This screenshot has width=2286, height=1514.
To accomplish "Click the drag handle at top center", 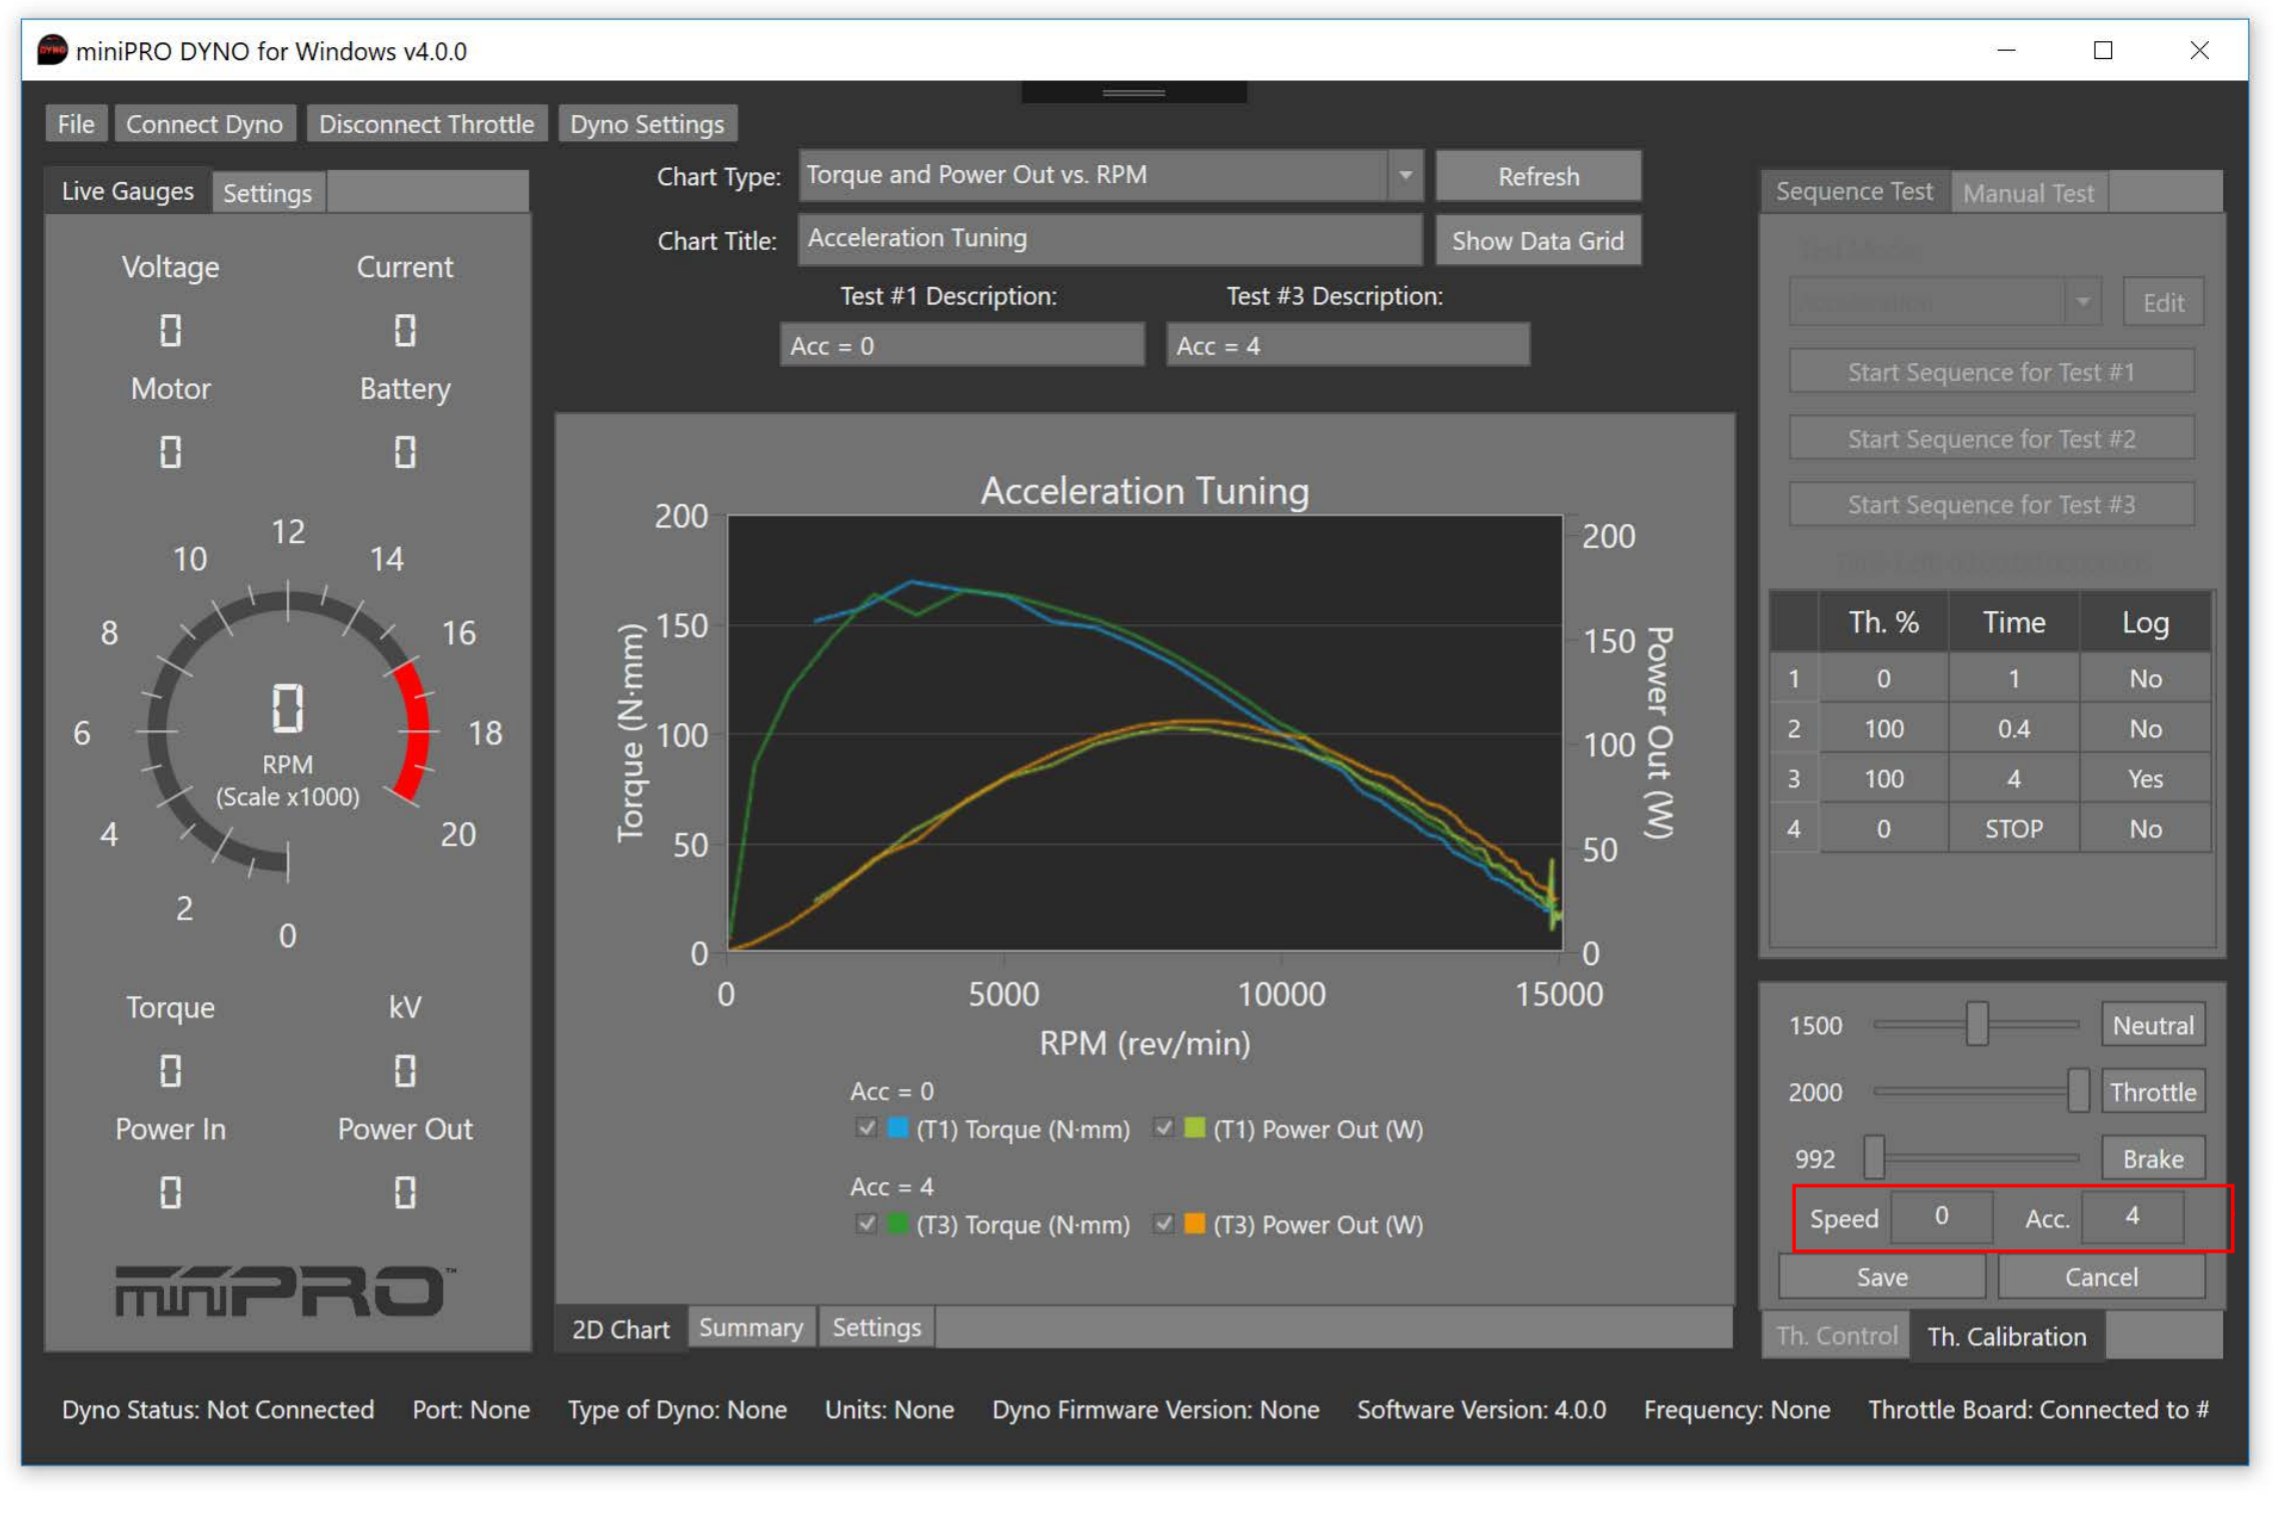I will coord(1133,92).
